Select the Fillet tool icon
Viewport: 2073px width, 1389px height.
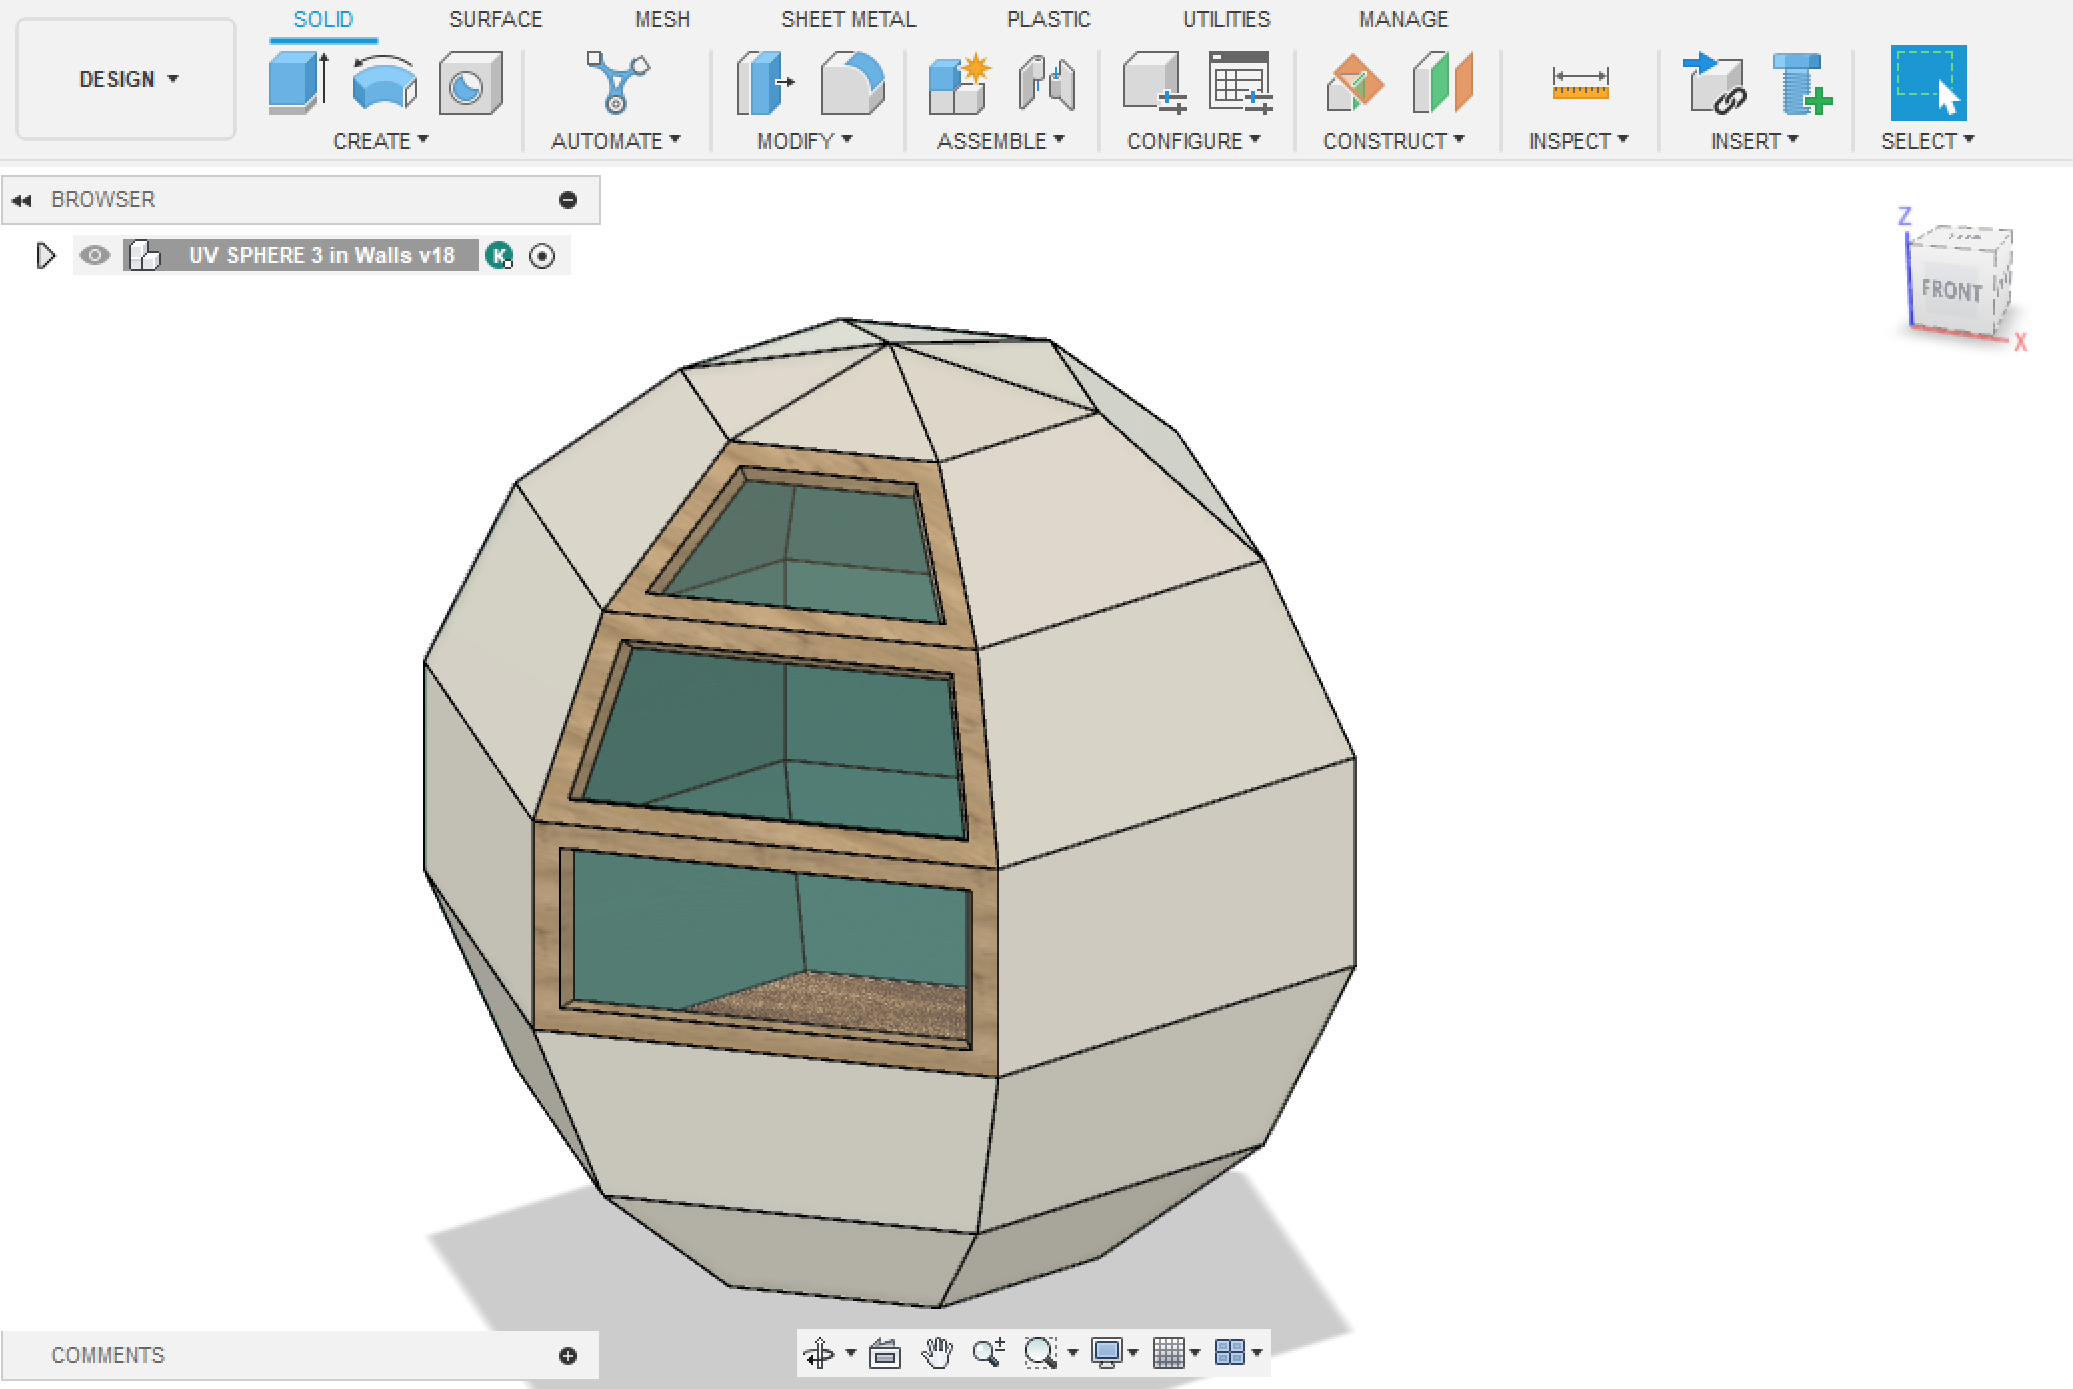852,83
